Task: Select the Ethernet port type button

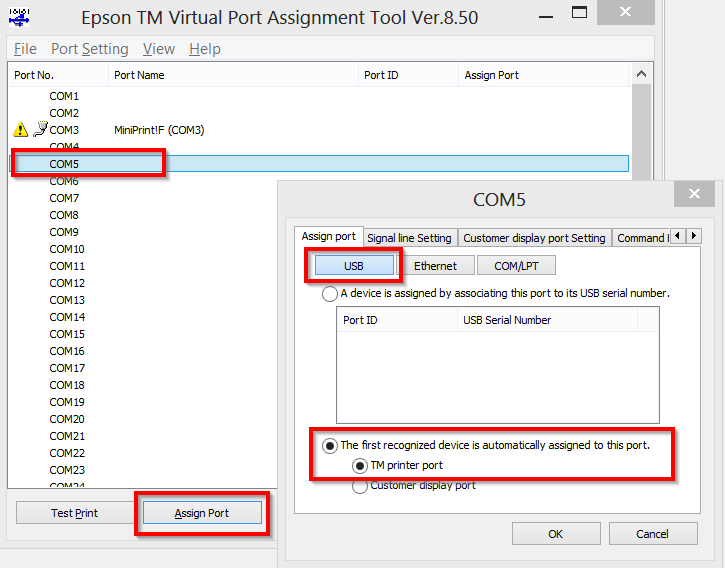Action: coord(435,266)
